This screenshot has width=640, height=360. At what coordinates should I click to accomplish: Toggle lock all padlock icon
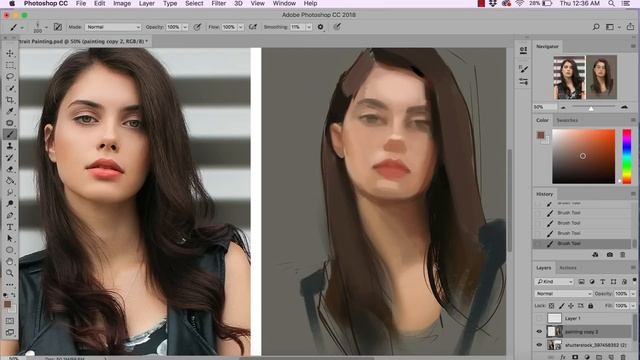tap(590, 306)
